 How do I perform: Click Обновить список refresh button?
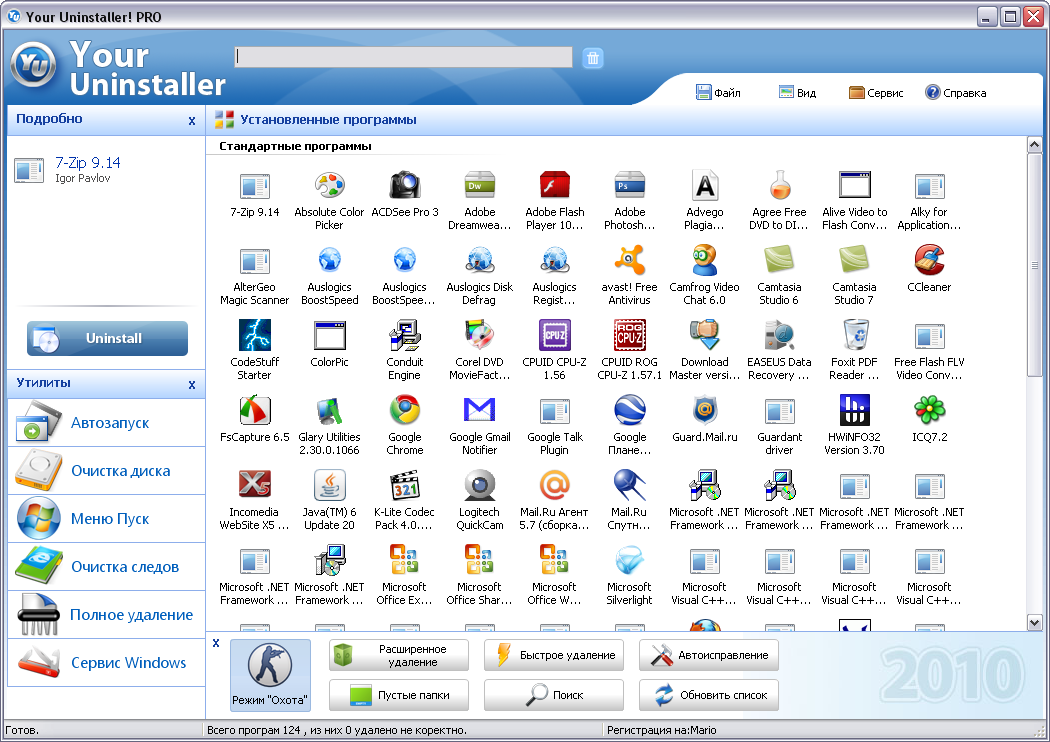(708, 695)
